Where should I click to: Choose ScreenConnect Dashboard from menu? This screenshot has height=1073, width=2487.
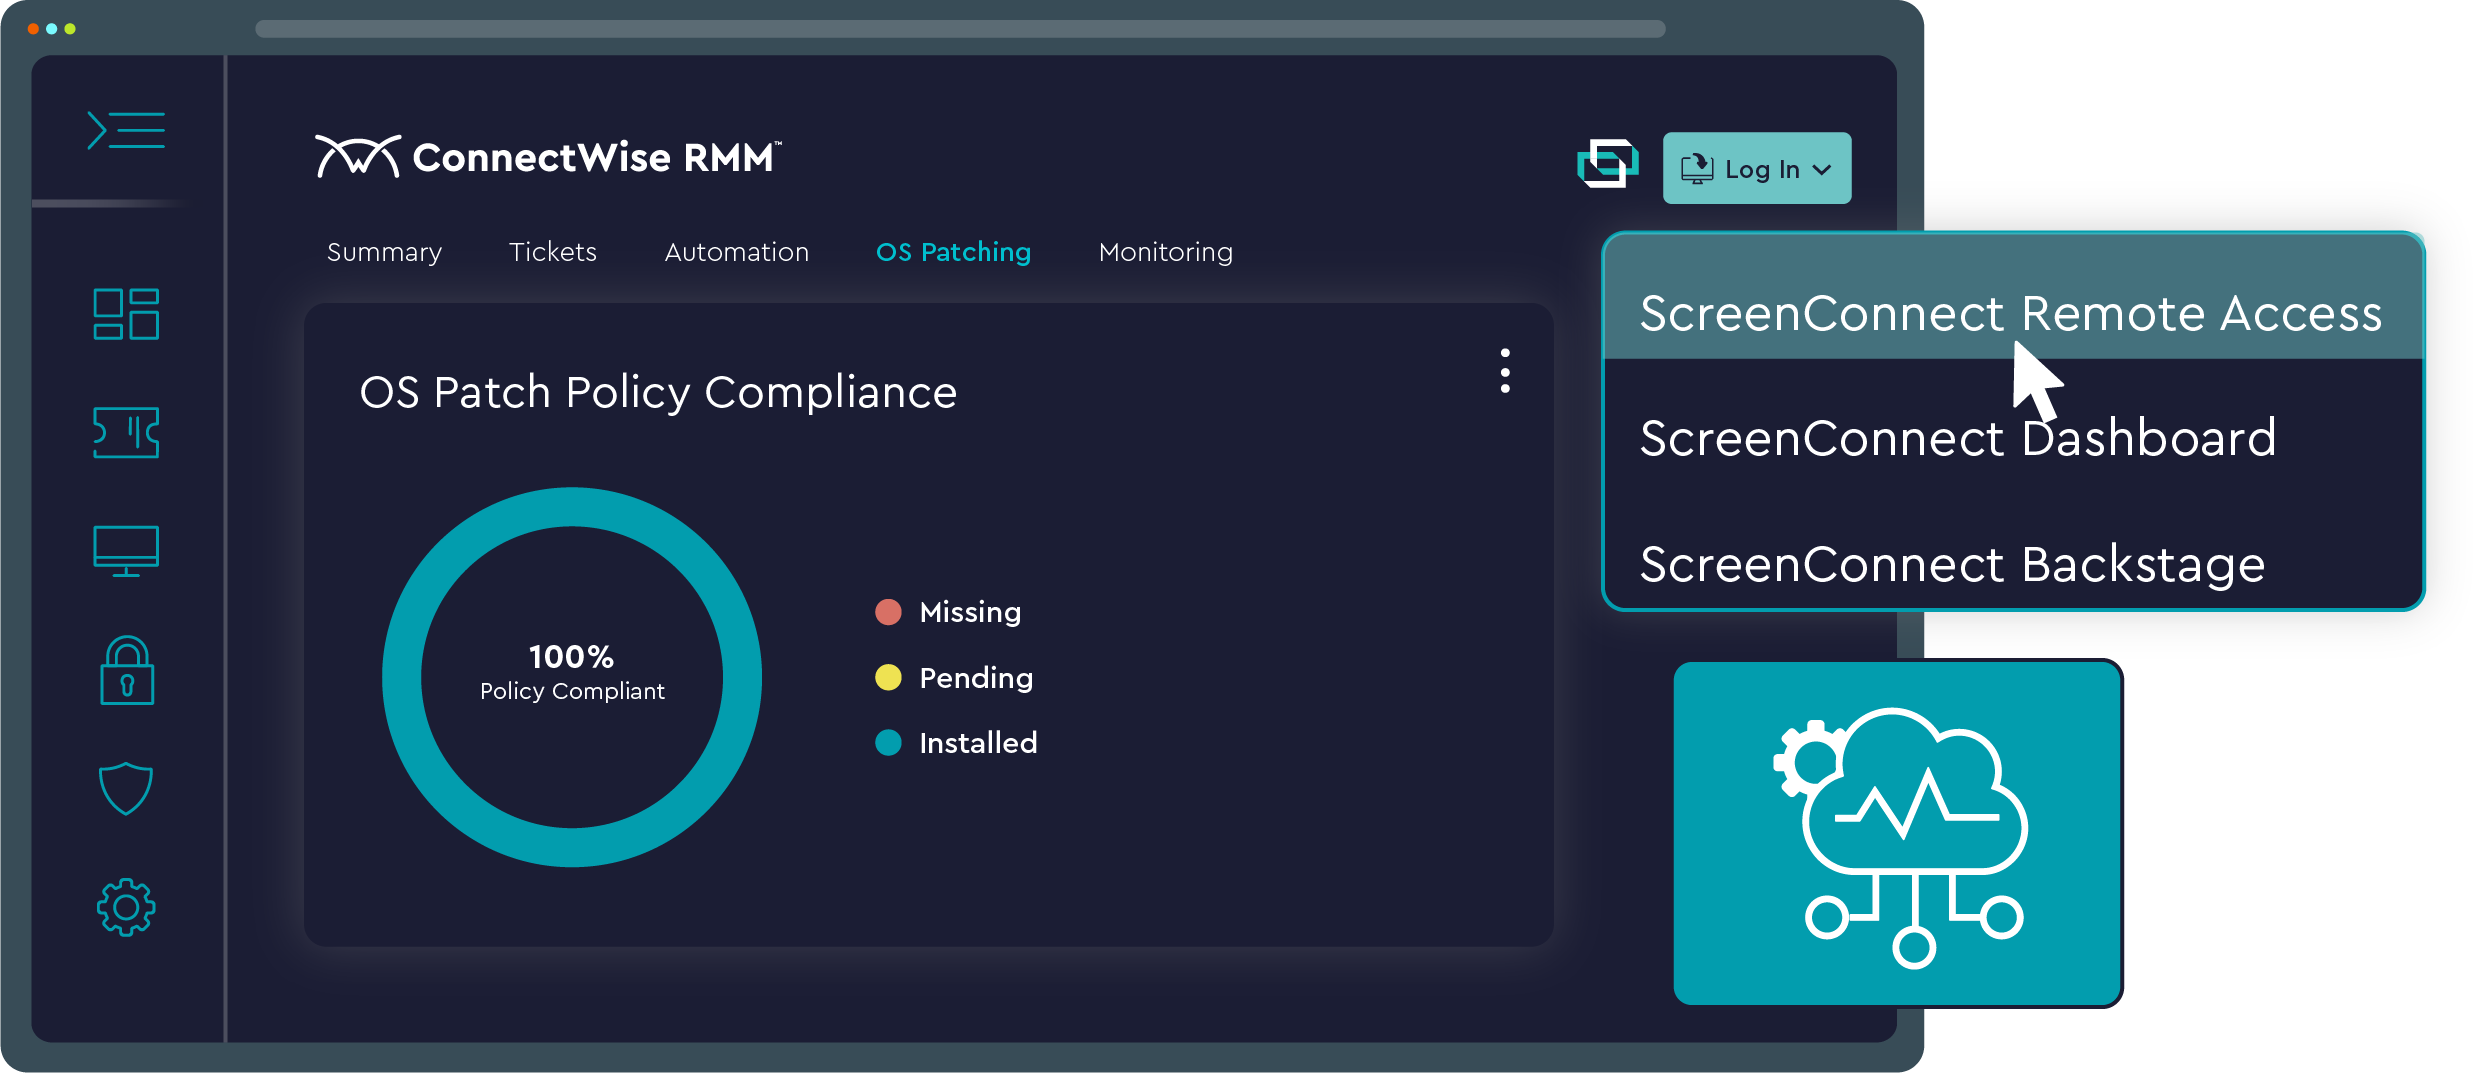pyautogui.click(x=1957, y=438)
